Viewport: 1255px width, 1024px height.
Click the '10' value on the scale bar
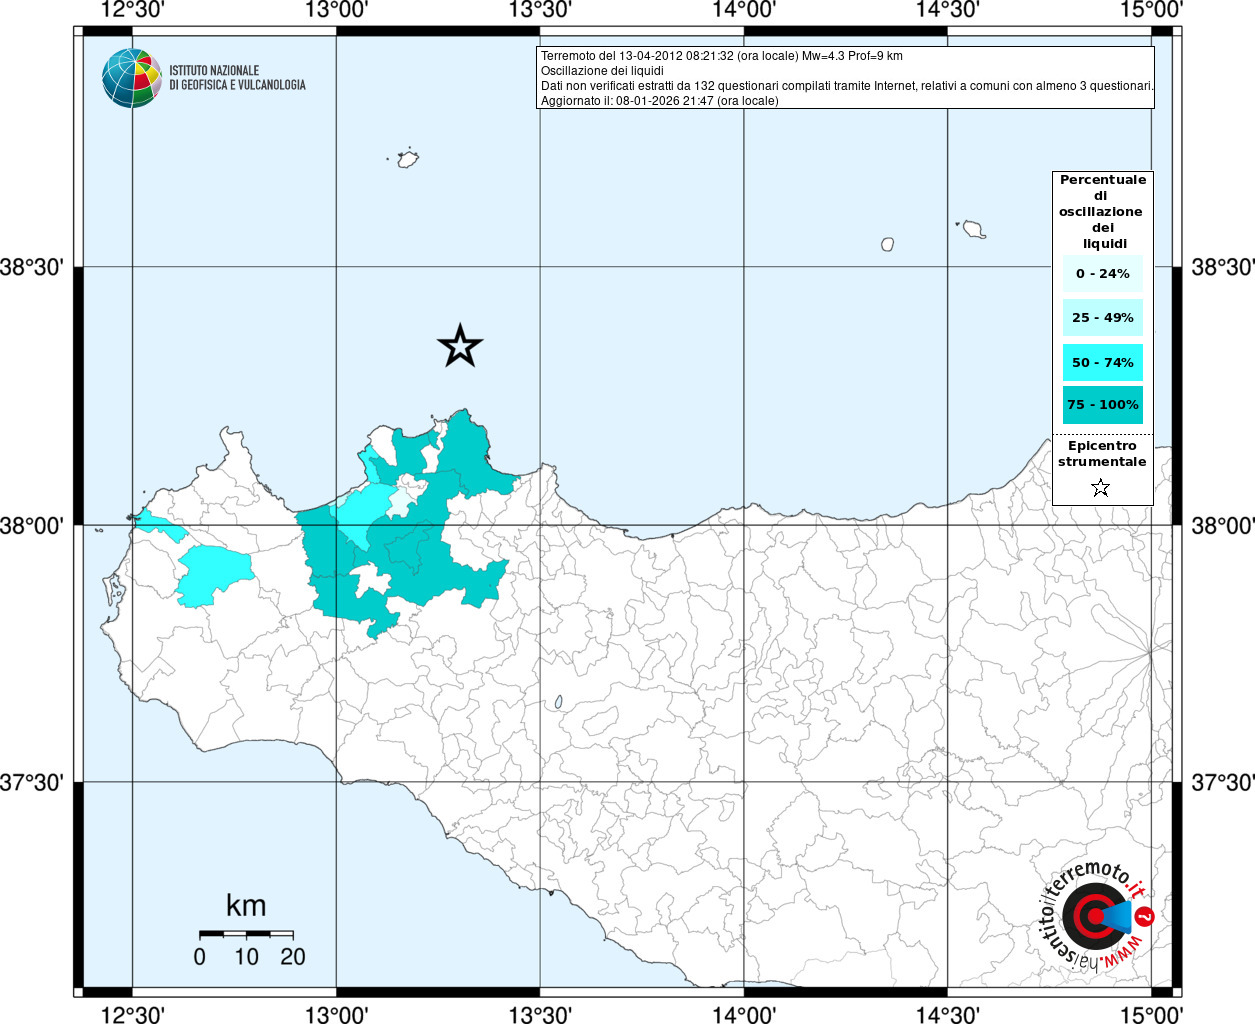246,957
